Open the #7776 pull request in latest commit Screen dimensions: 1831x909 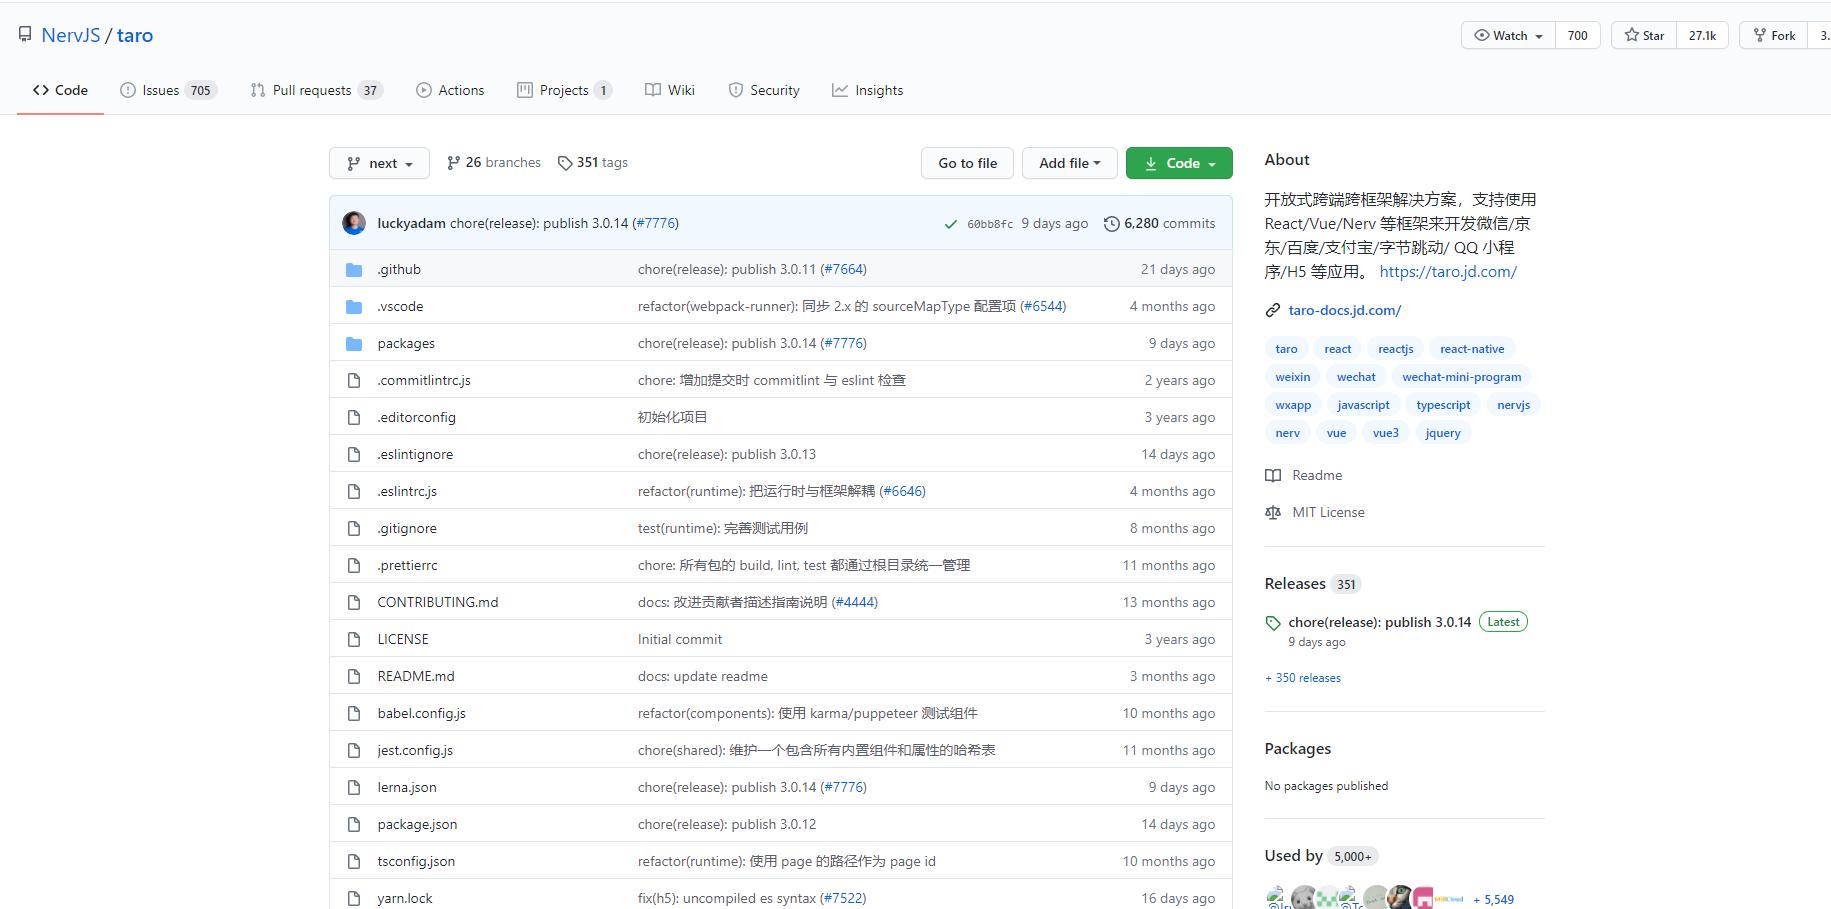pos(656,224)
